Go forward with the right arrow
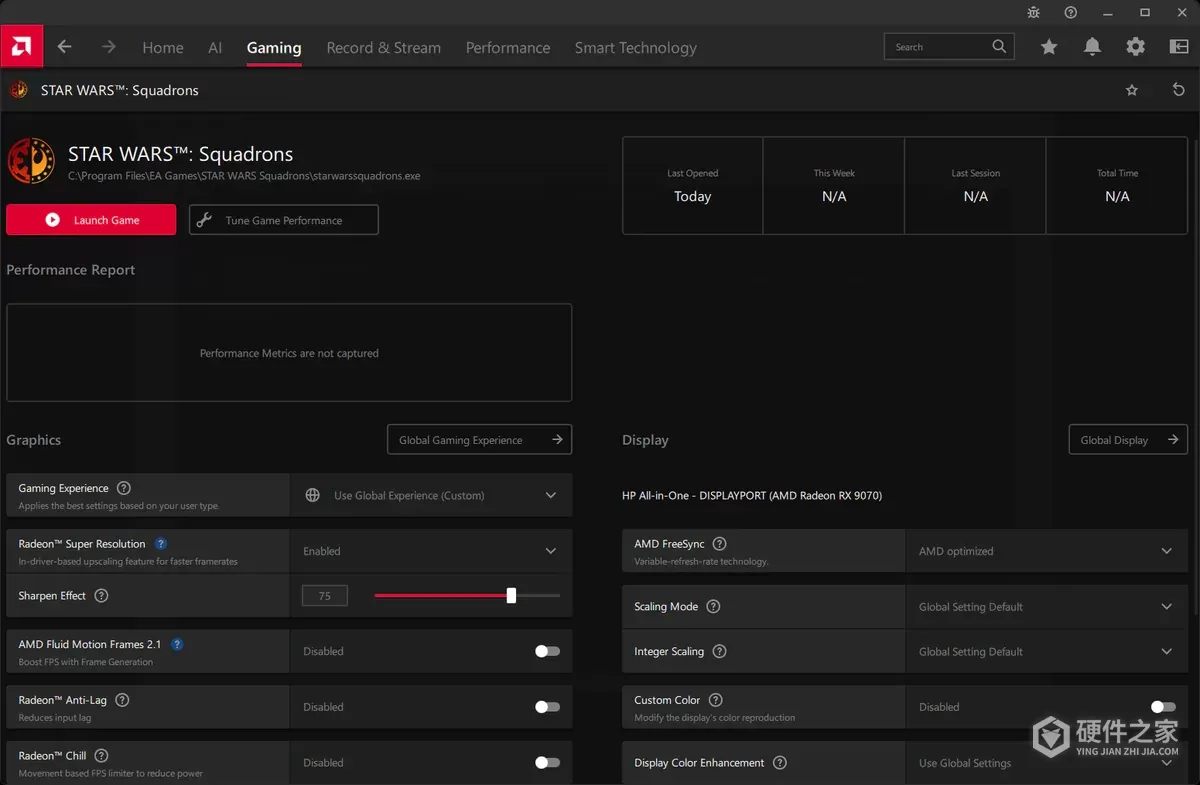Image resolution: width=1200 pixels, height=785 pixels. (x=108, y=47)
